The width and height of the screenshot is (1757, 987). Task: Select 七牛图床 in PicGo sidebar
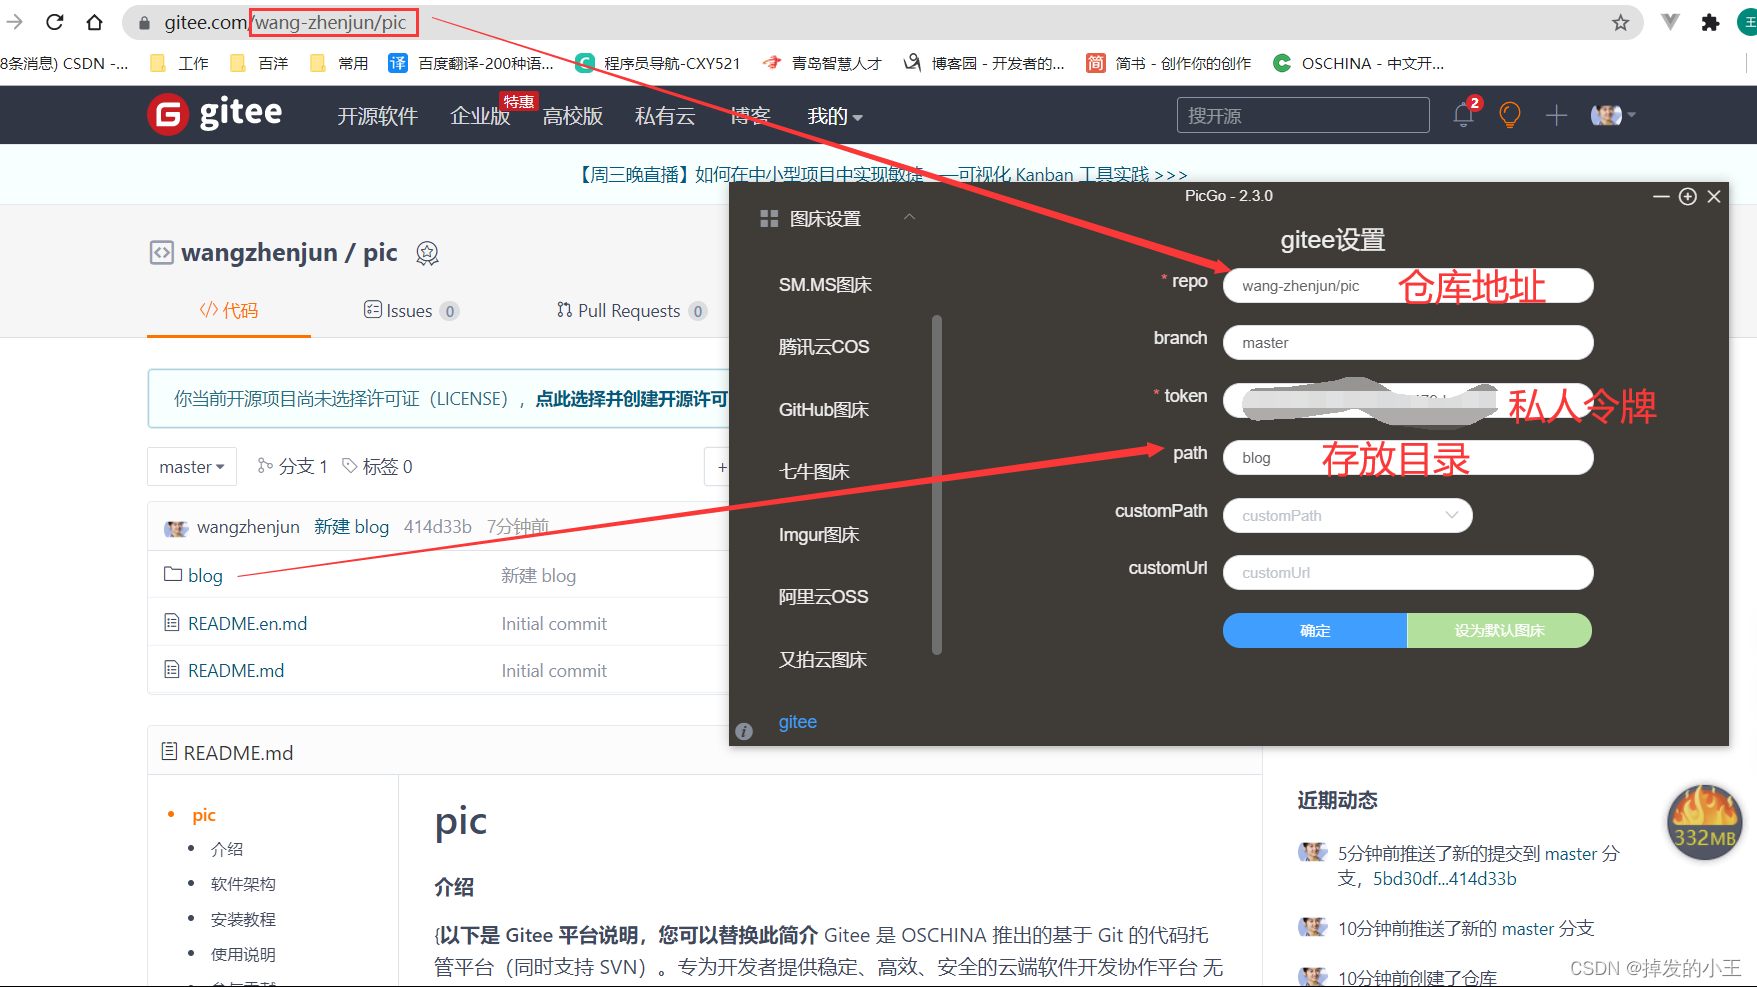[814, 471]
